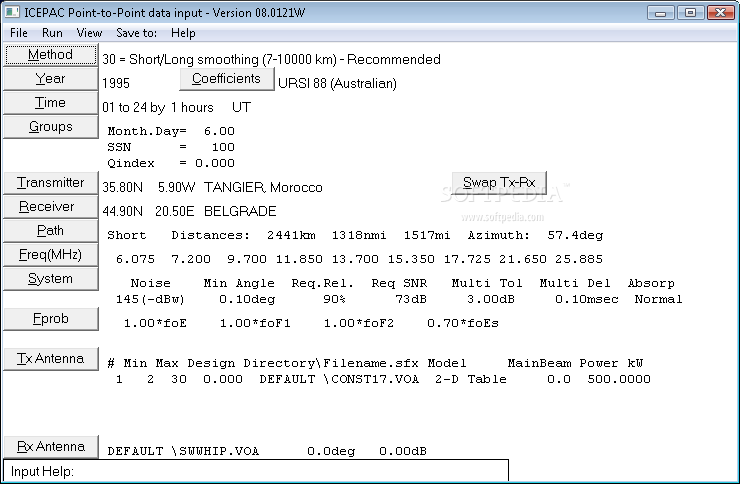Click the 'TANGIER, Morocco' transmitter location

(x=263, y=188)
